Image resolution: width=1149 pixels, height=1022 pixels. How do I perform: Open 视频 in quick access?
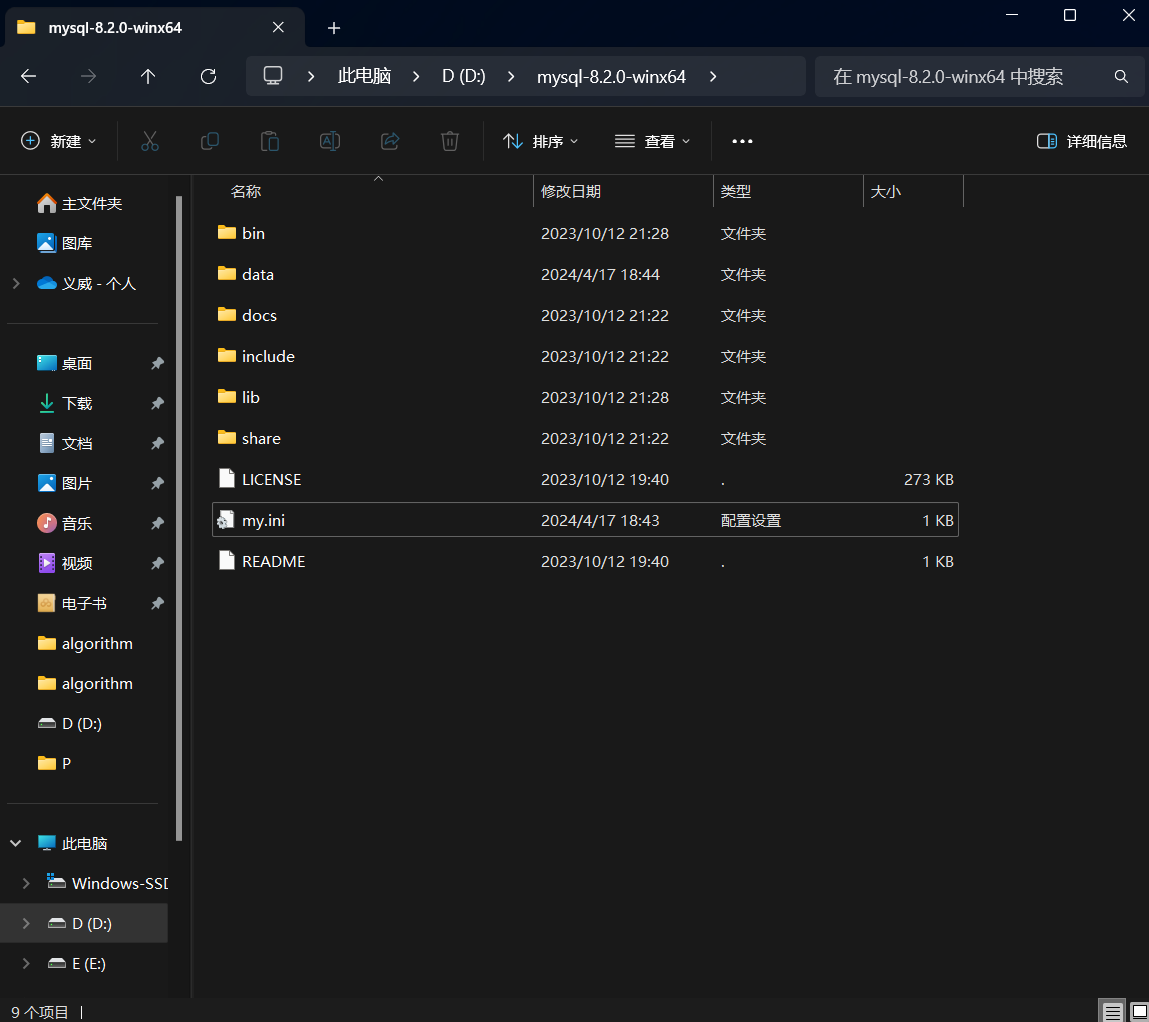pos(64,563)
